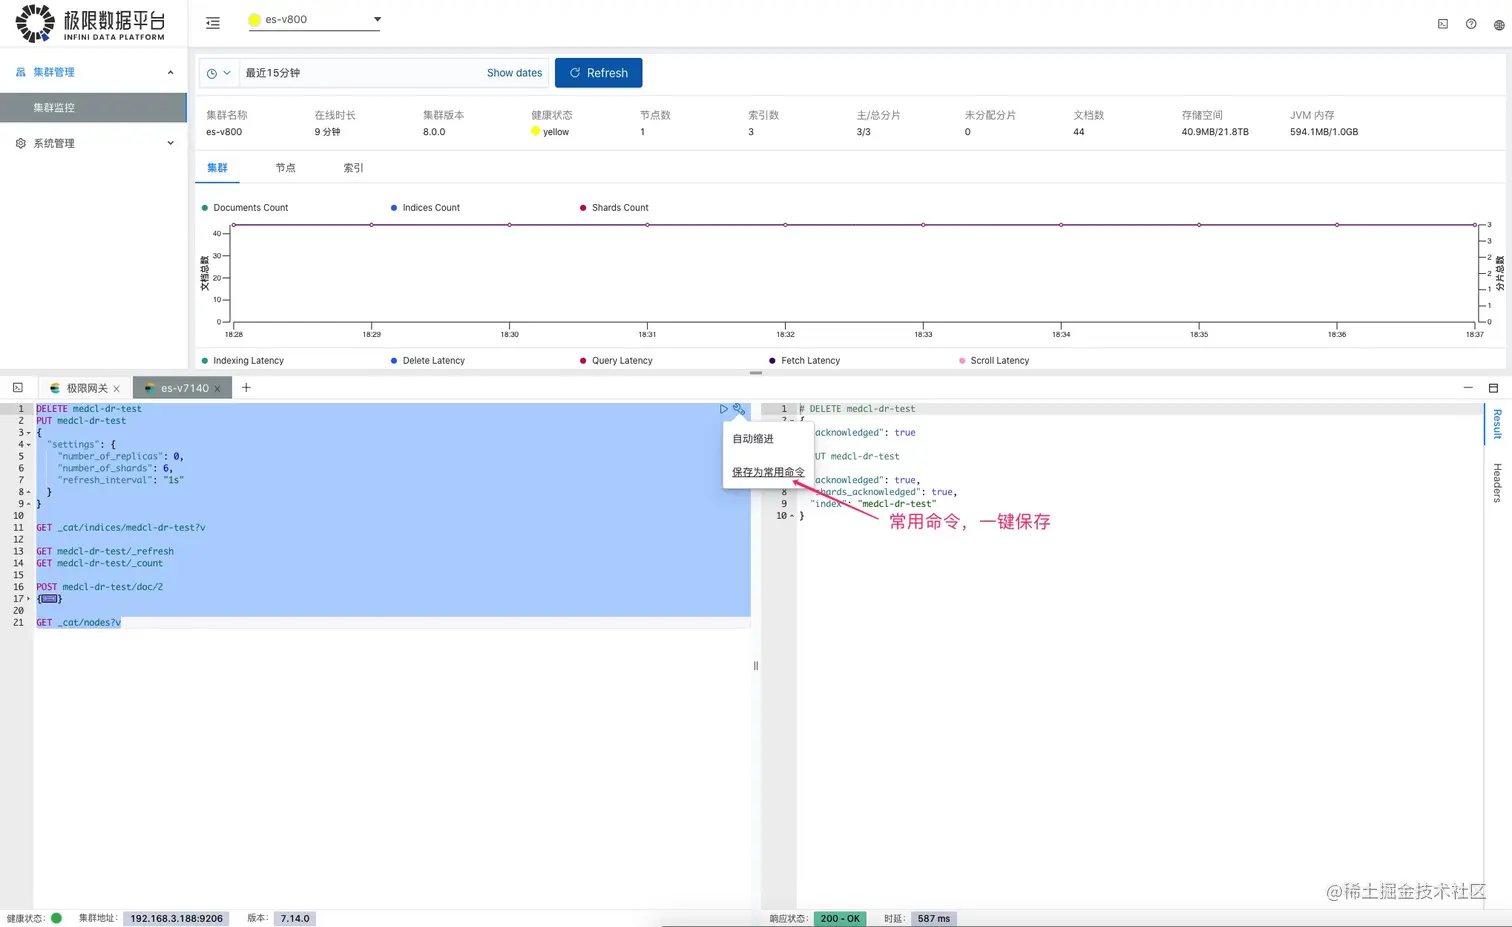Open the console with the header terminal icon
This screenshot has width=1512, height=927.
pos(1443,24)
